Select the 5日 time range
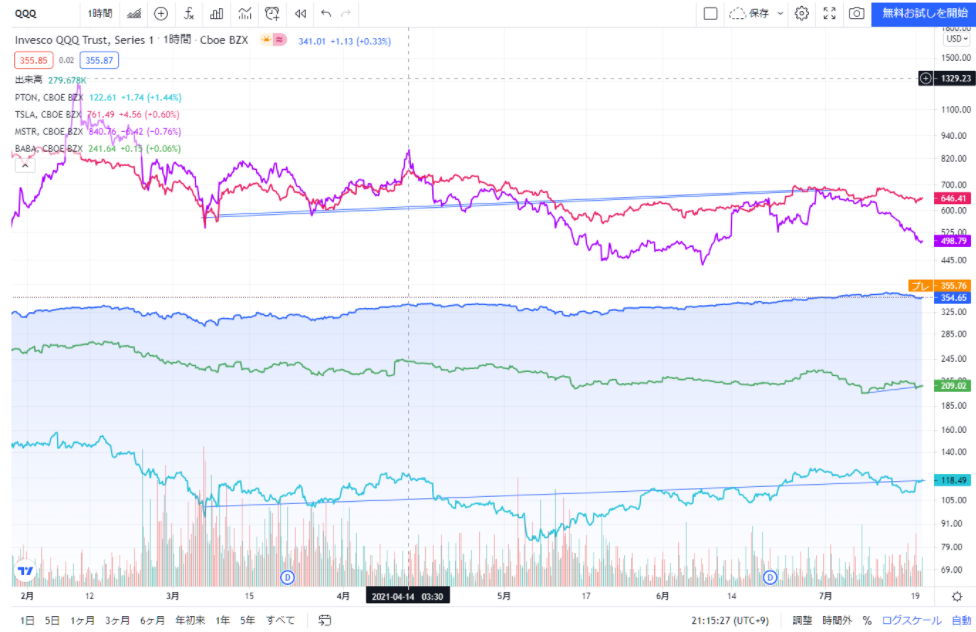976x632 pixels. click(x=52, y=620)
